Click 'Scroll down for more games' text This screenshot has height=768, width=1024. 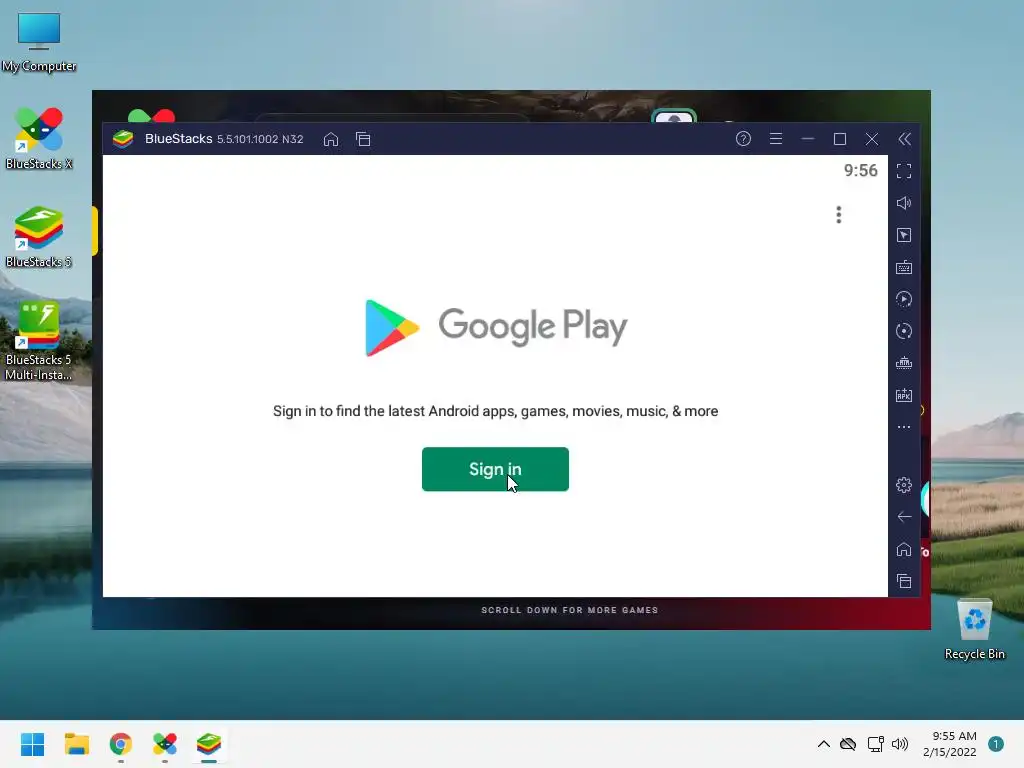click(569, 610)
